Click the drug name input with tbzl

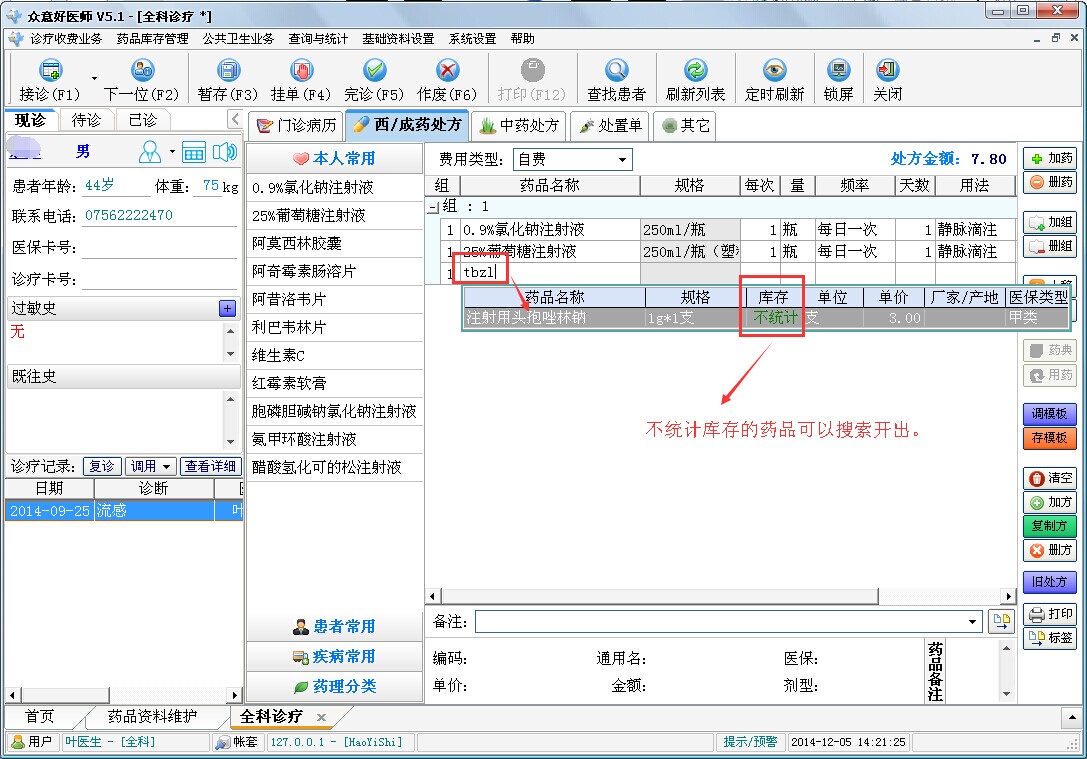coord(551,272)
